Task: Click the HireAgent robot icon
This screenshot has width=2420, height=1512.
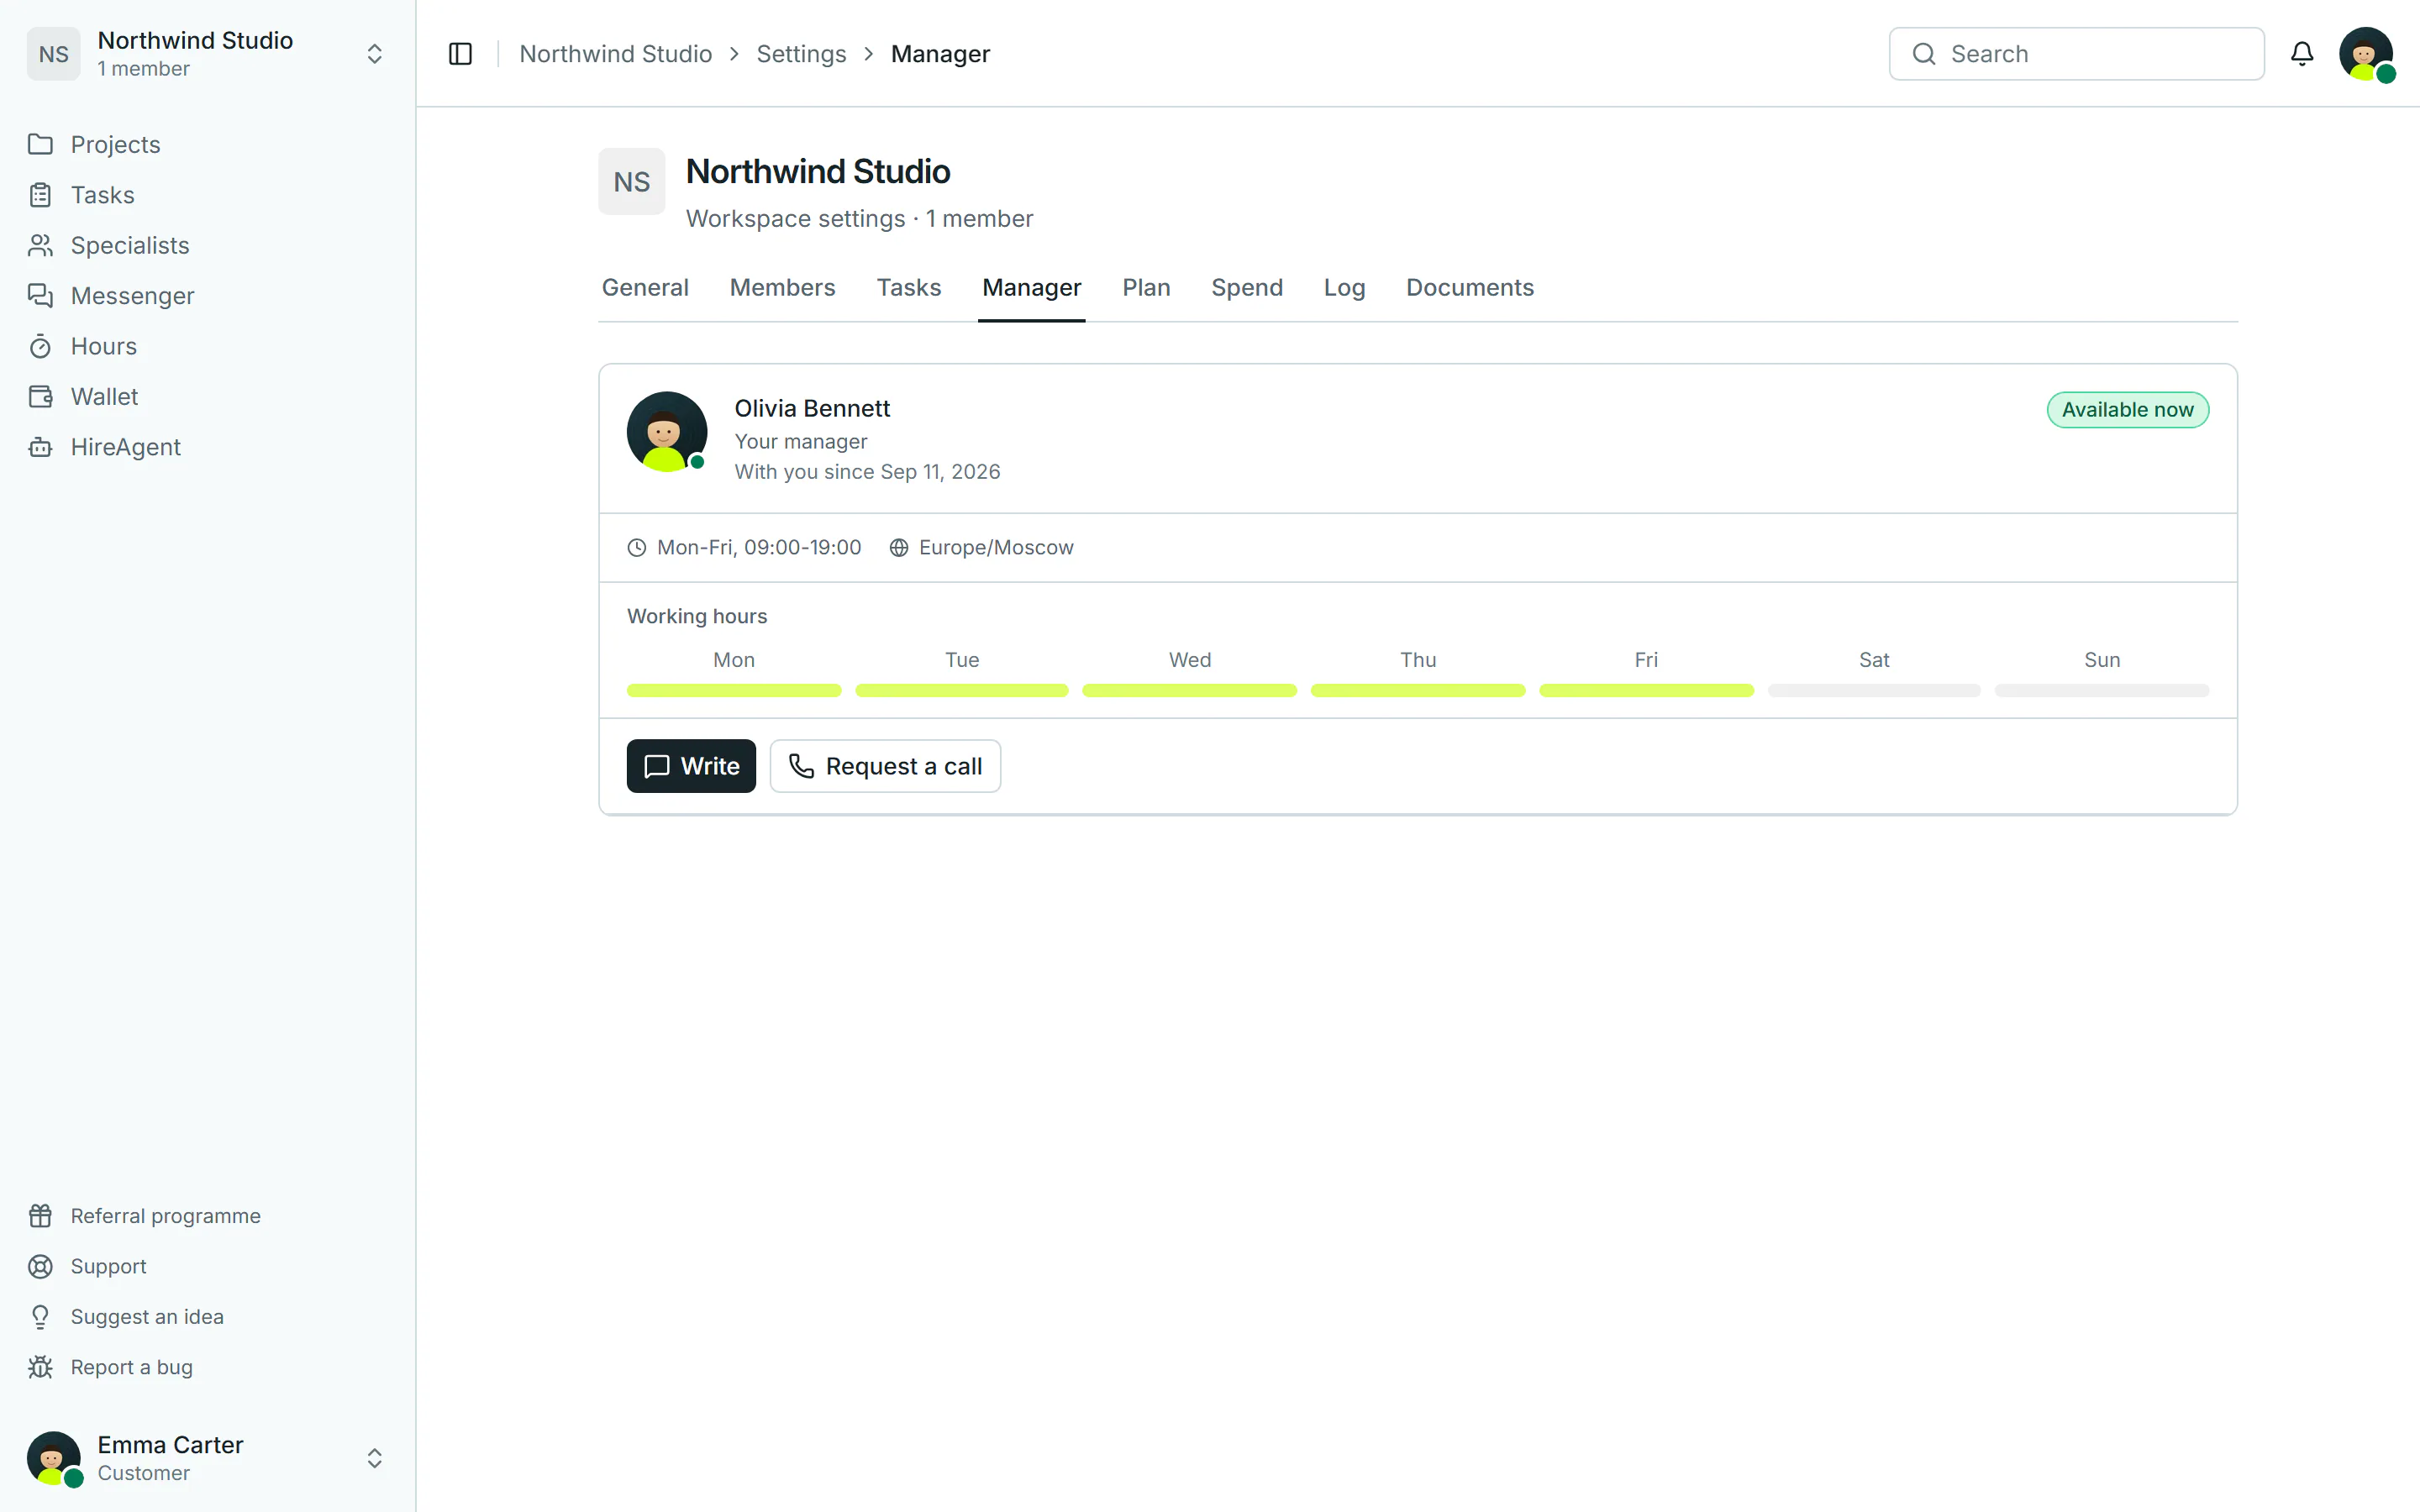Action: pos(40,447)
